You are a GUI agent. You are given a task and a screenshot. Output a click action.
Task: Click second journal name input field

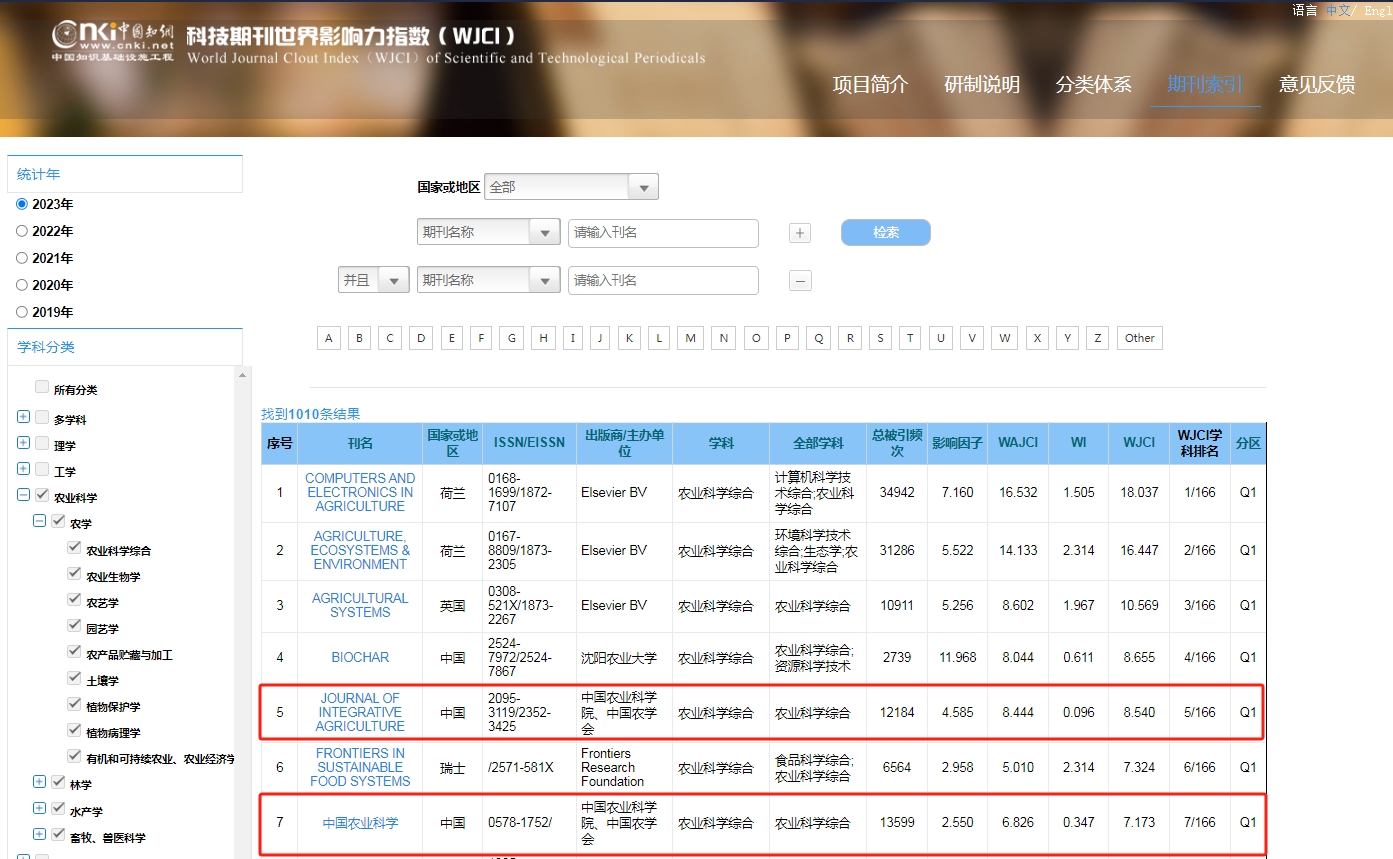pyautogui.click(x=663, y=280)
